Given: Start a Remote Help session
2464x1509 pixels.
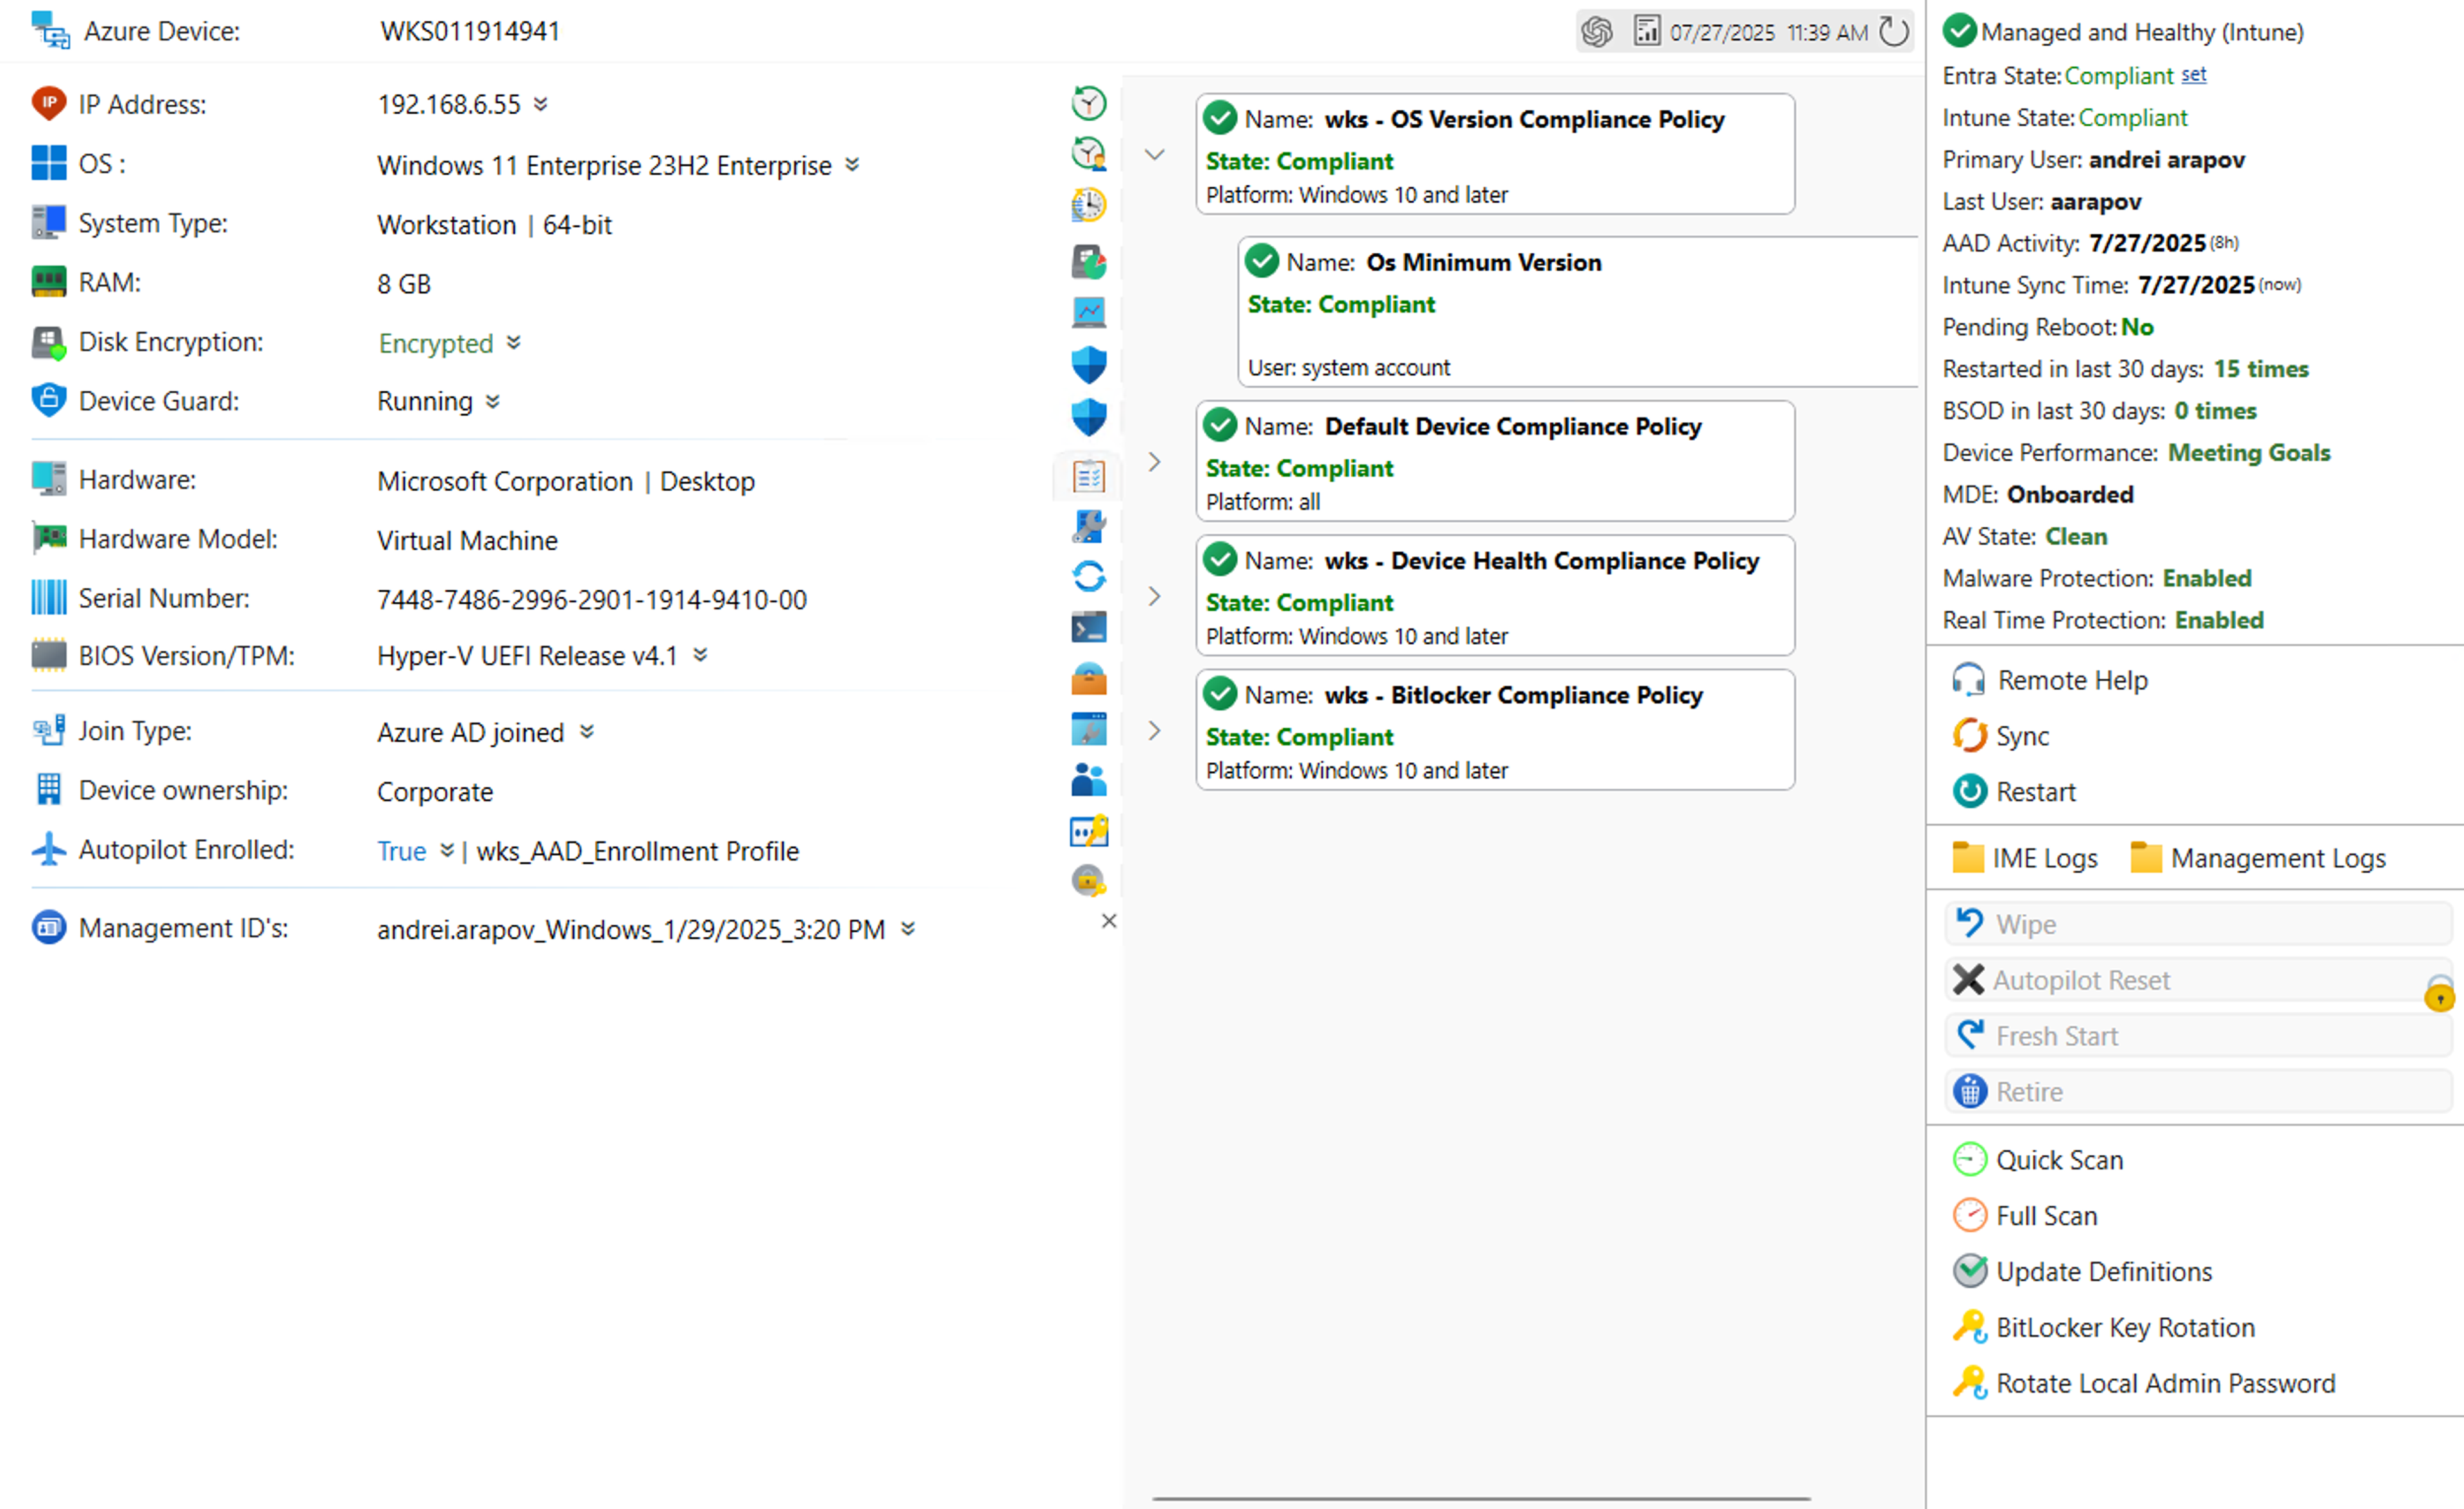Looking at the screenshot, I should coord(2050,680).
